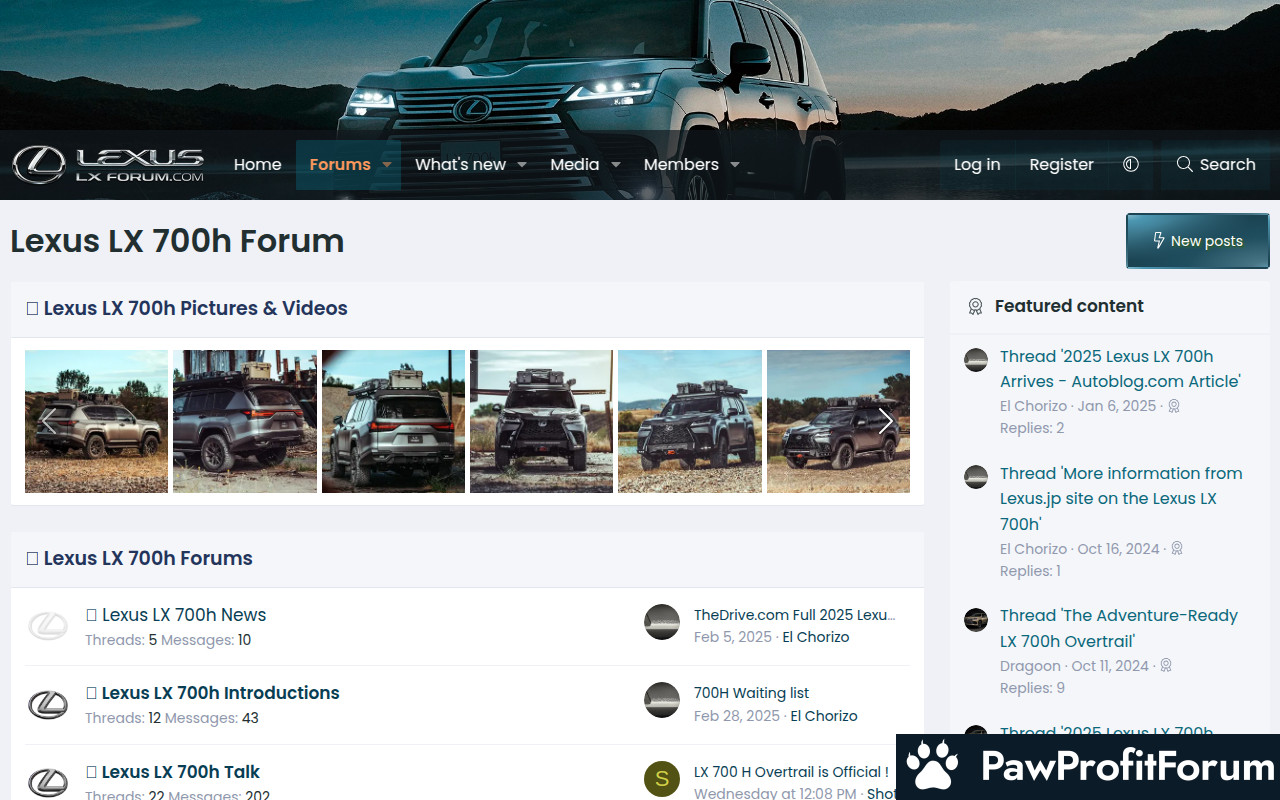Image resolution: width=1280 pixels, height=800 pixels.
Task: Click the Lexus LX Forum logo
Action: click(108, 165)
